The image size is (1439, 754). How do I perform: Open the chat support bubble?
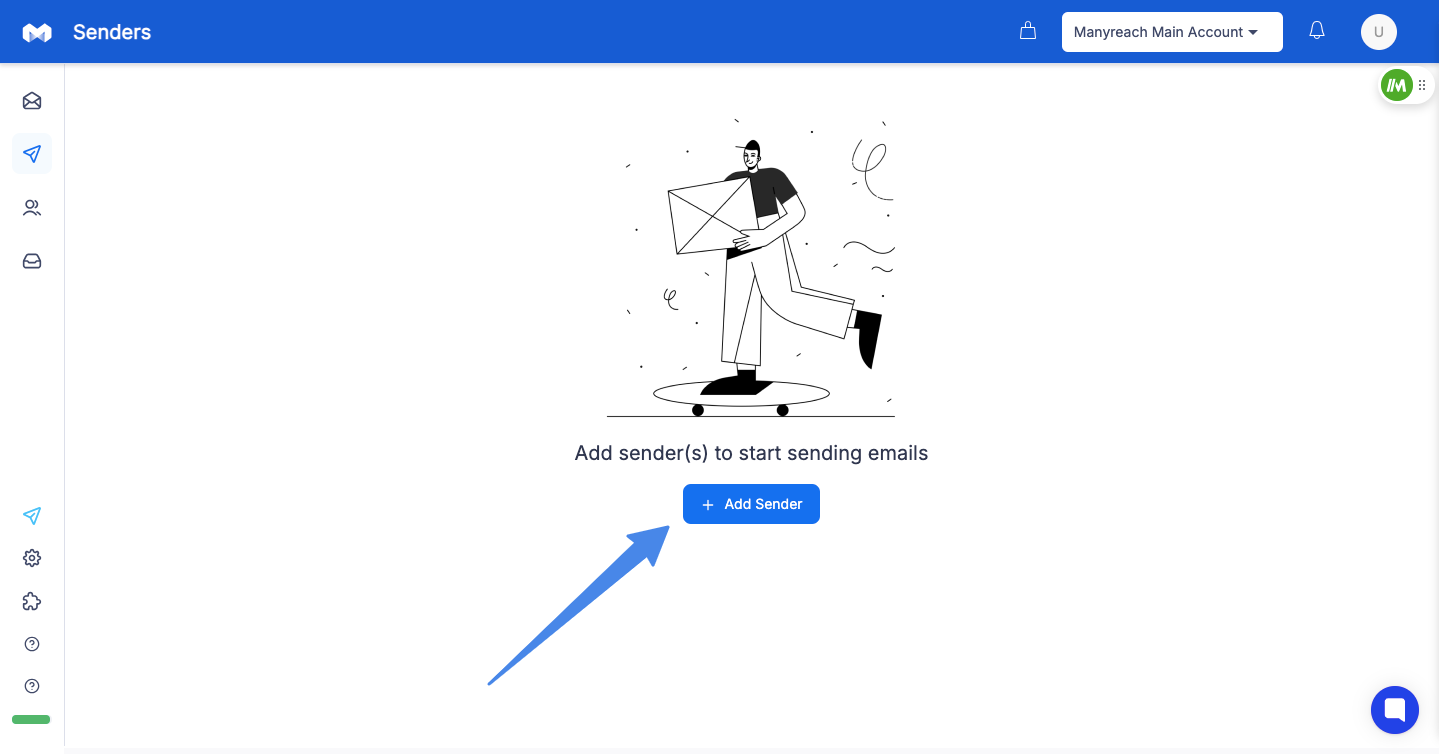[x=1395, y=710]
